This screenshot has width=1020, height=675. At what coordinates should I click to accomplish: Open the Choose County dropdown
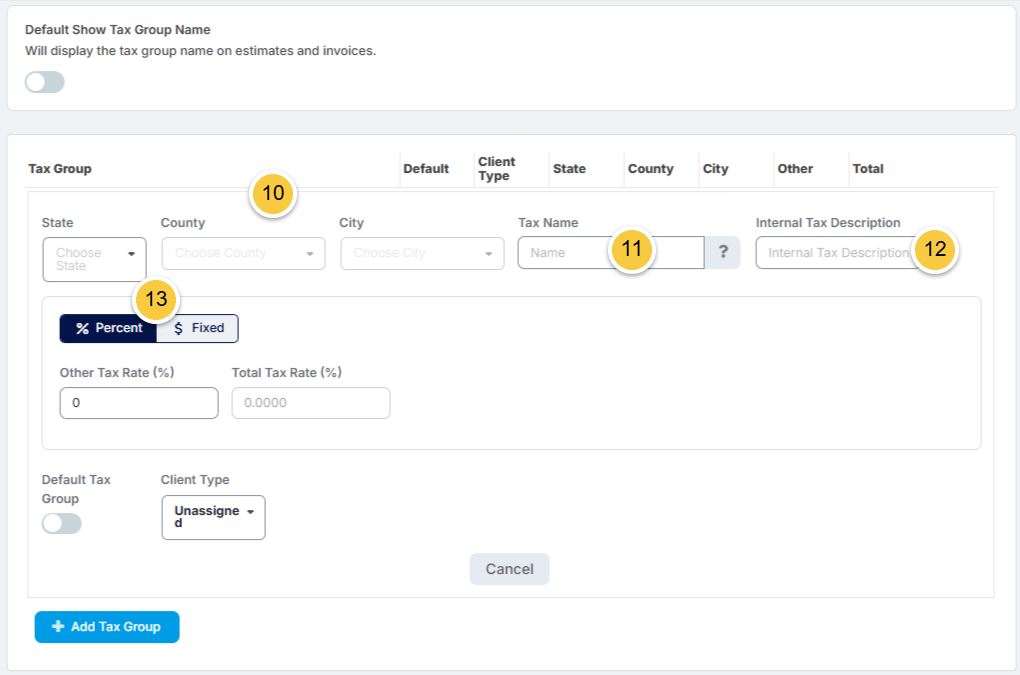tap(243, 254)
